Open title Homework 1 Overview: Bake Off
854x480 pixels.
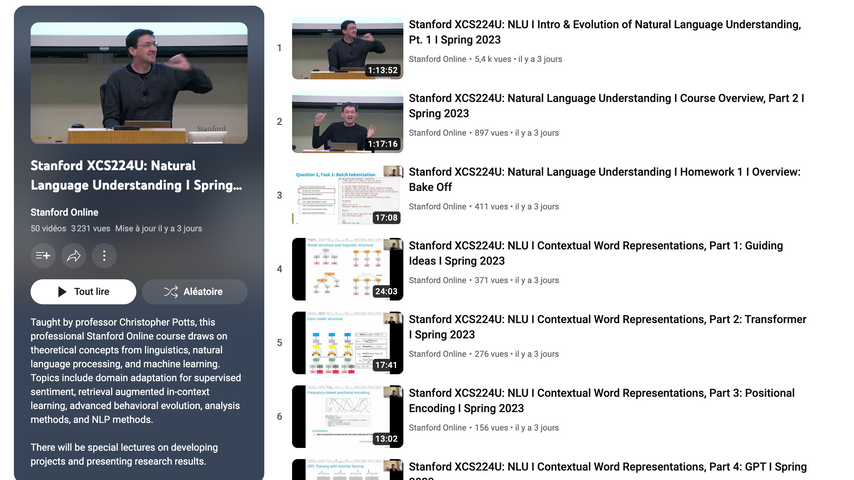605,179
